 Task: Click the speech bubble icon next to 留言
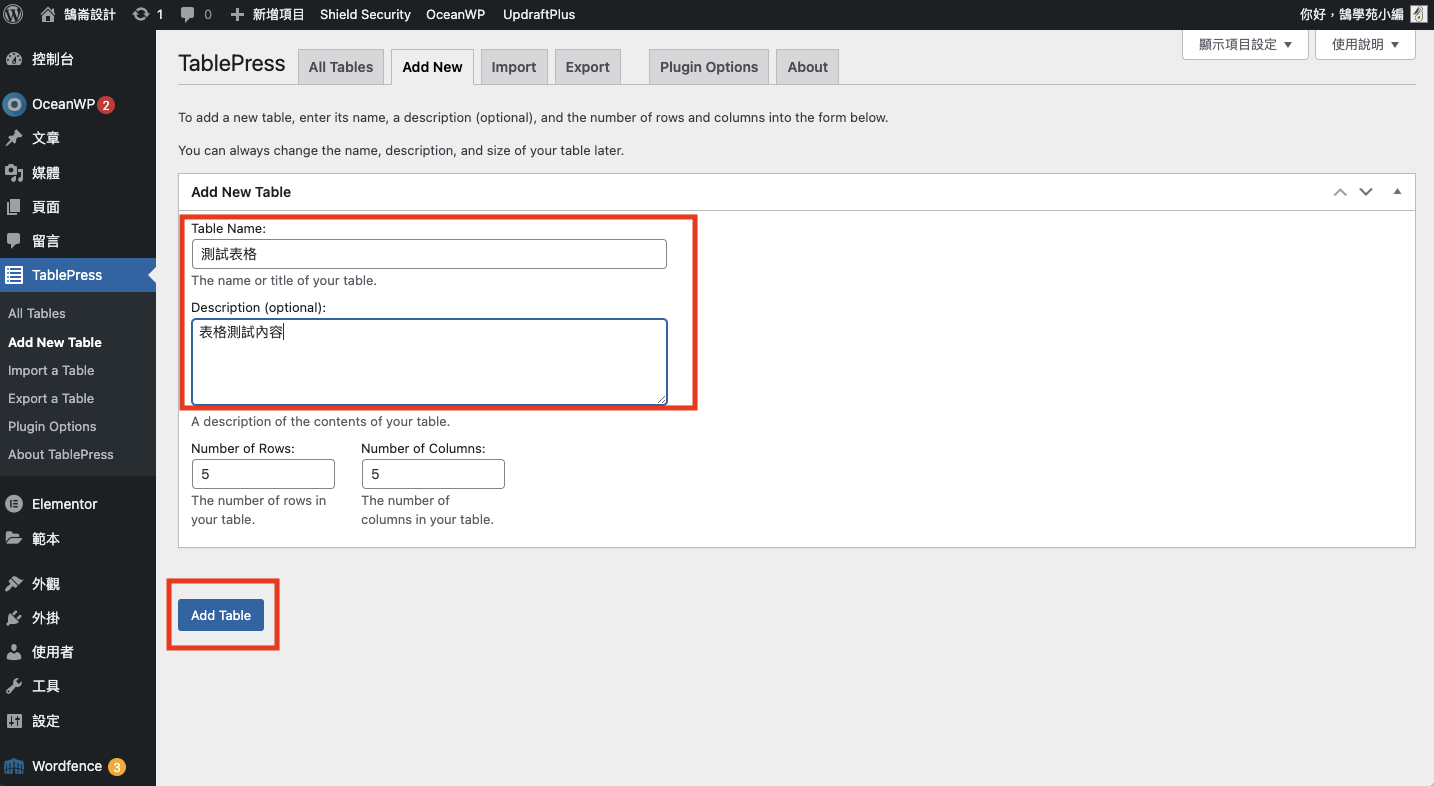pos(14,241)
